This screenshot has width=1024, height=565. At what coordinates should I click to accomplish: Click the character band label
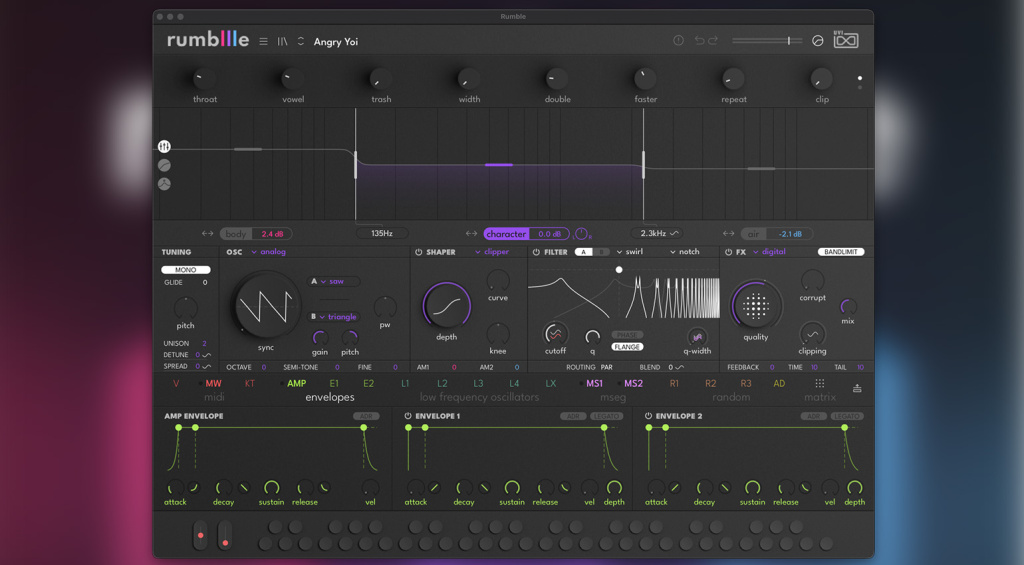[x=506, y=234]
